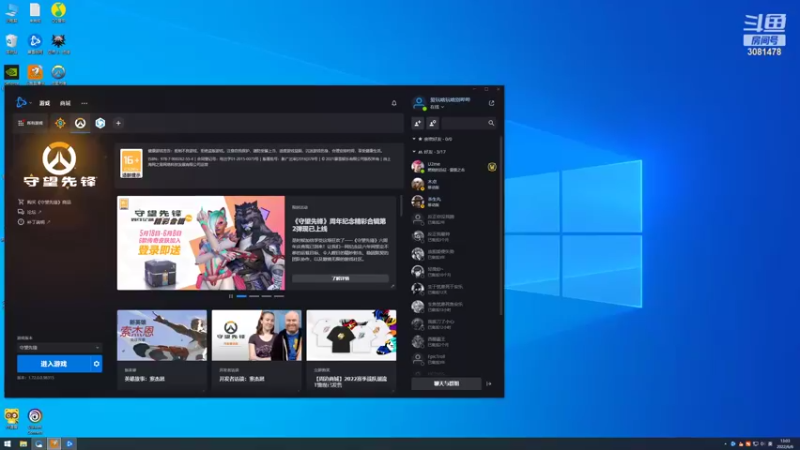Open the wolf-head game desktop shortcut

(x=58, y=44)
